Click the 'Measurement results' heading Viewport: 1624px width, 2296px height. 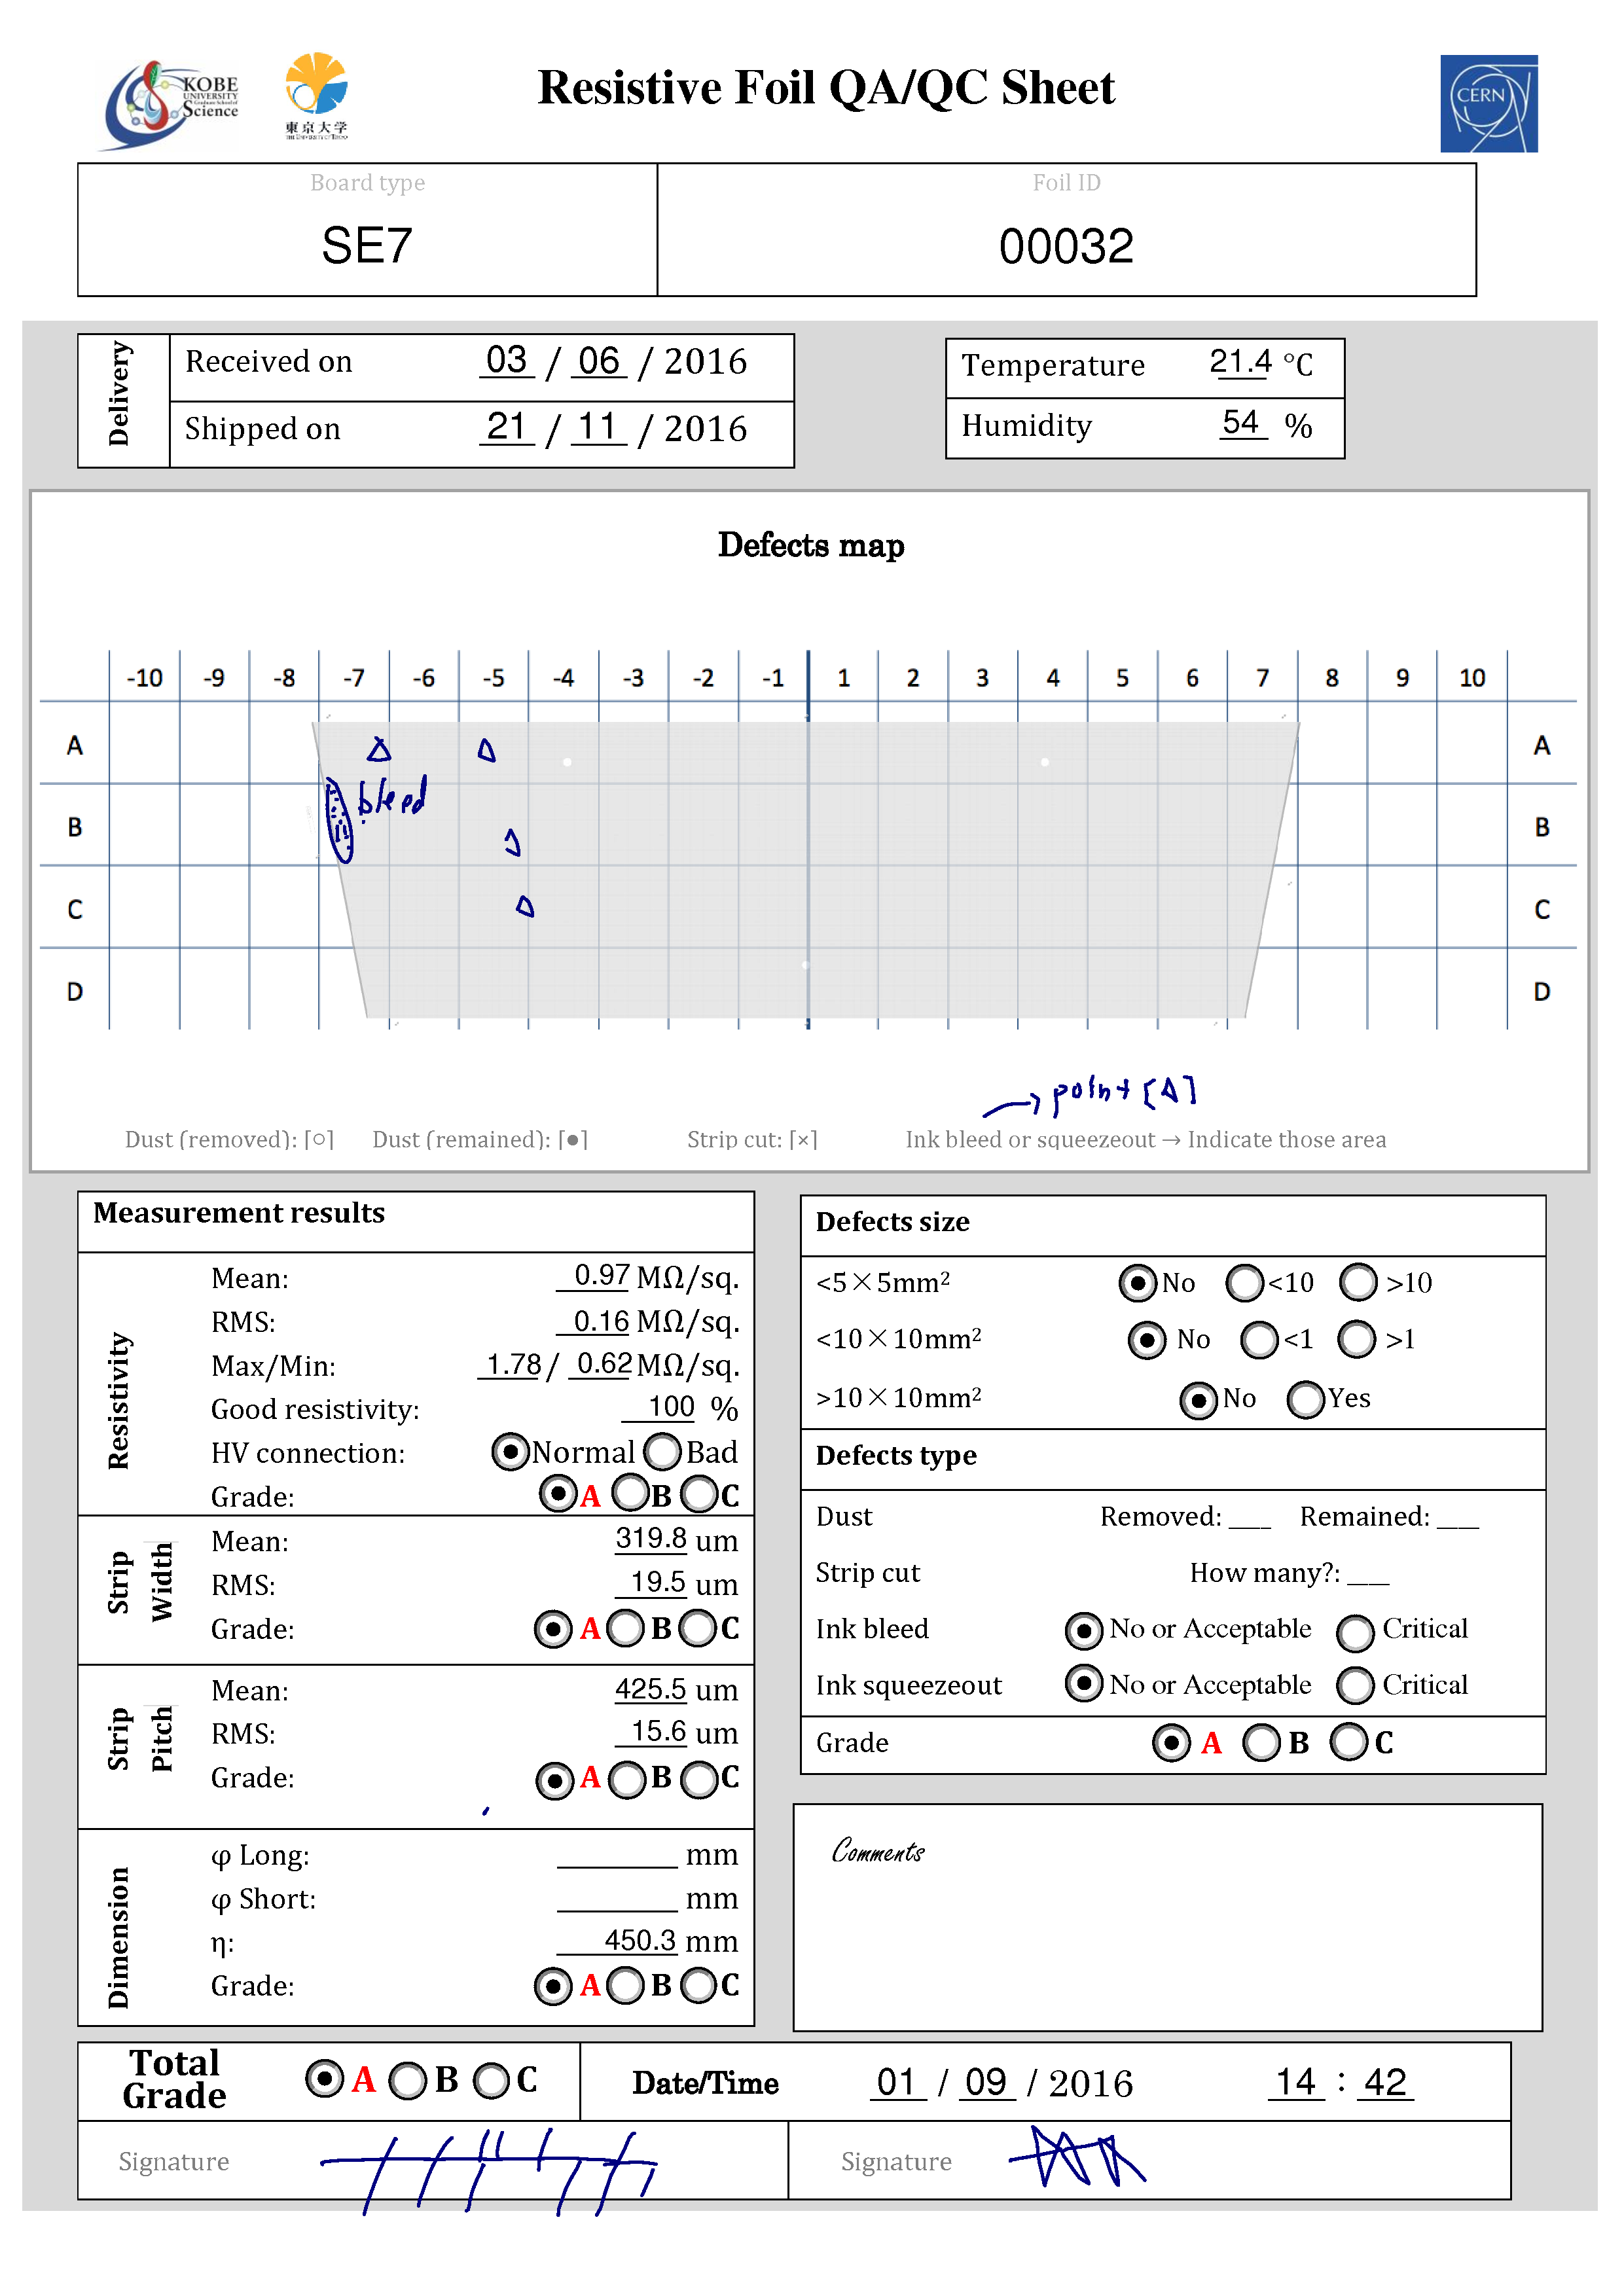239,1213
